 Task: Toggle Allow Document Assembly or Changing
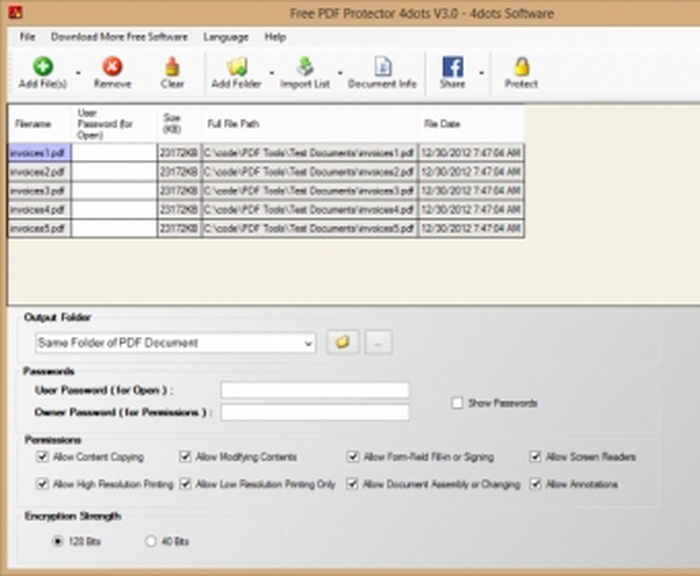click(353, 484)
